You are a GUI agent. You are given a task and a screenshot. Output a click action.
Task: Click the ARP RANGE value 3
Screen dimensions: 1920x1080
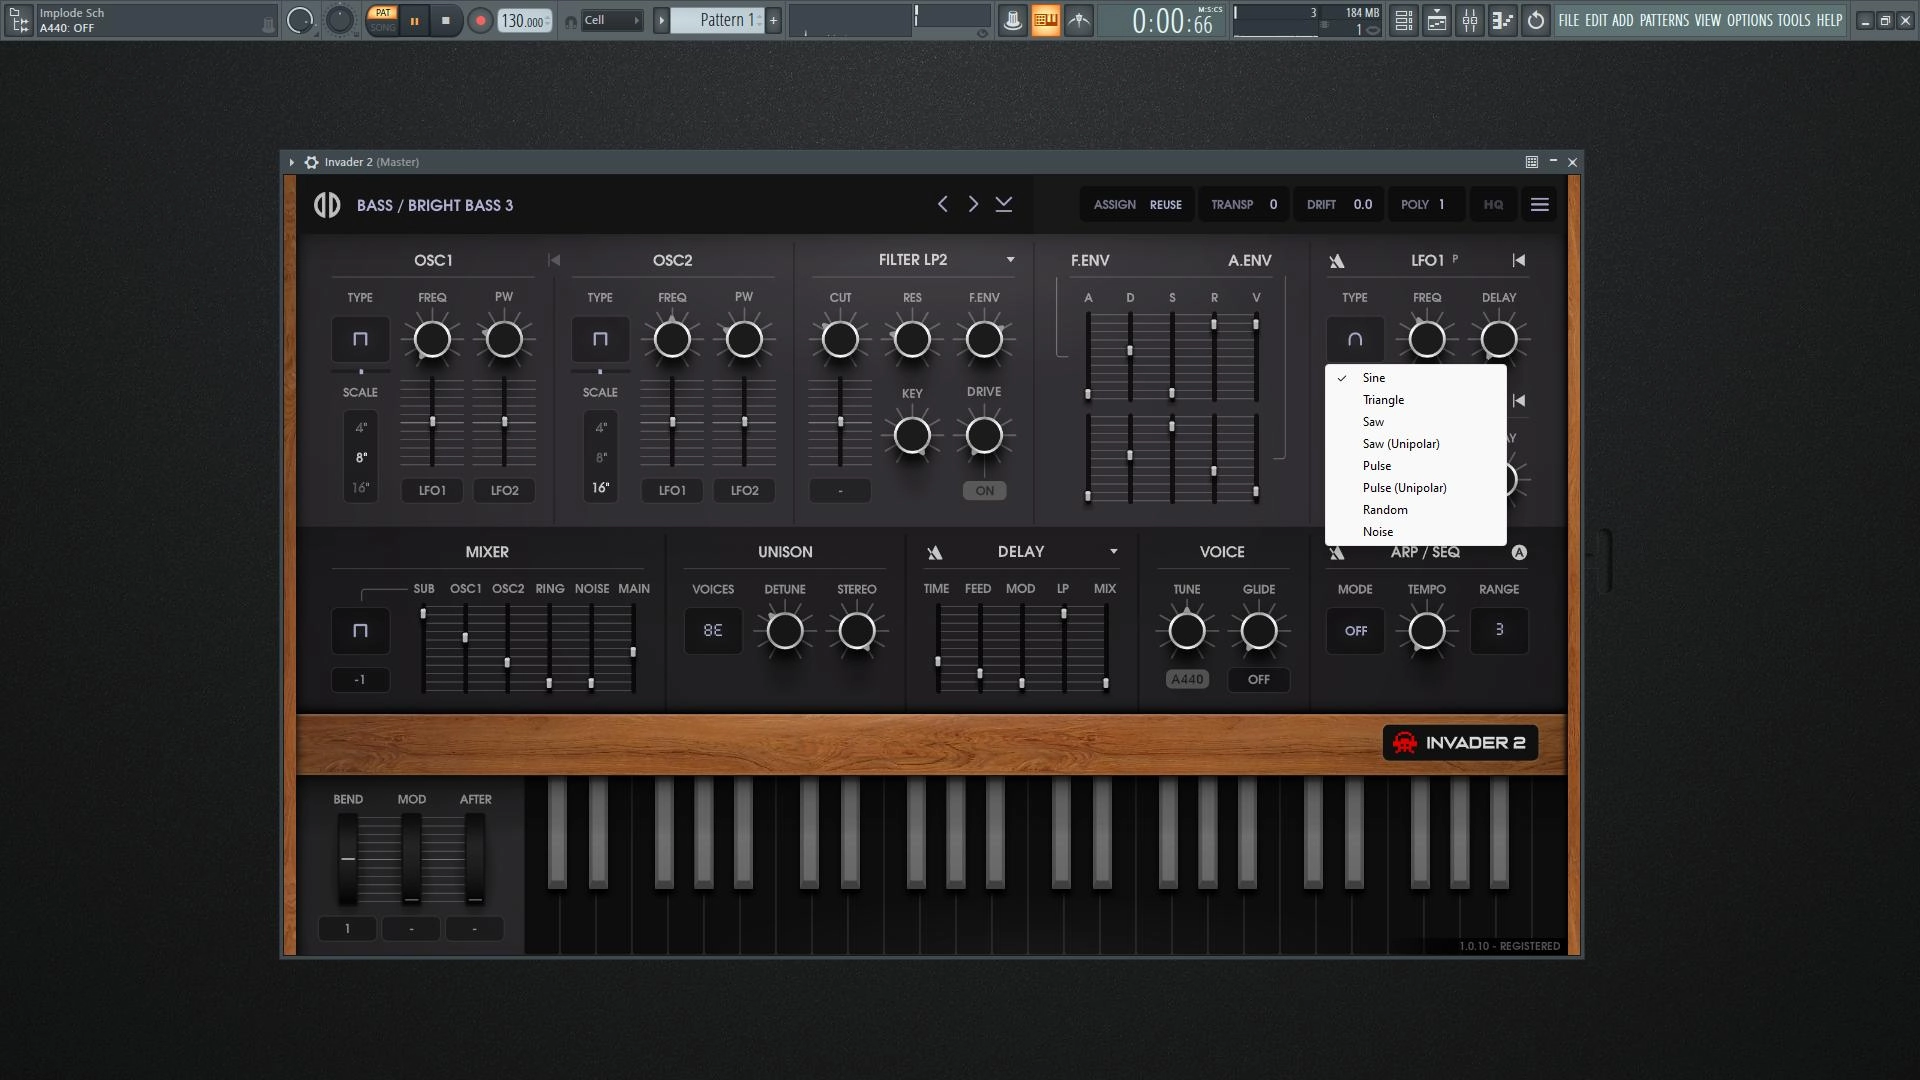coord(1499,630)
